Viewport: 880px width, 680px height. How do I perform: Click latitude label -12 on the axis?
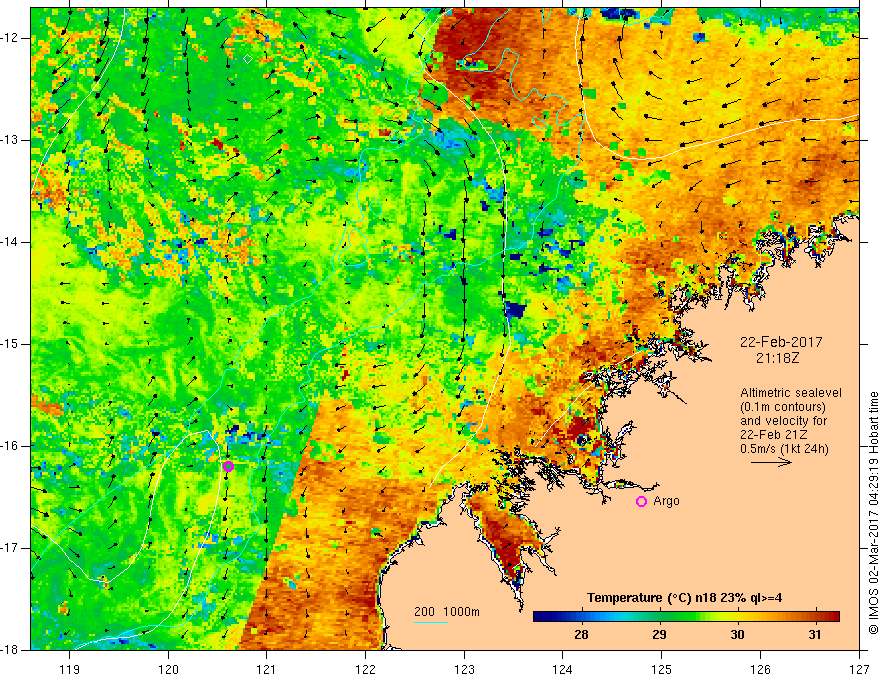click(11, 38)
